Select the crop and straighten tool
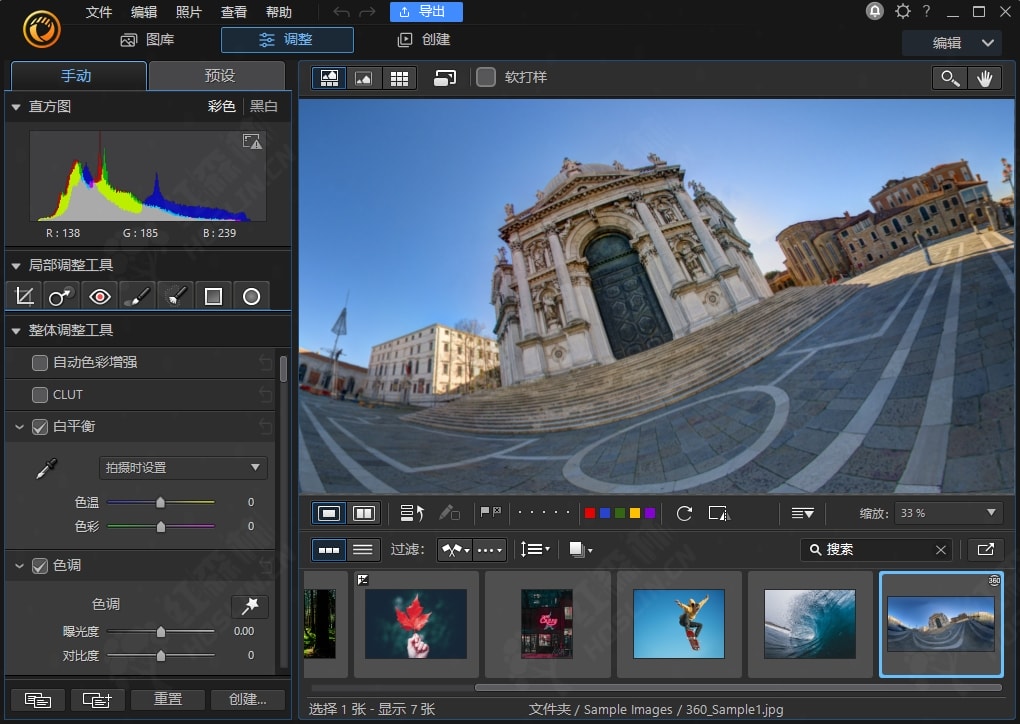 [x=25, y=296]
